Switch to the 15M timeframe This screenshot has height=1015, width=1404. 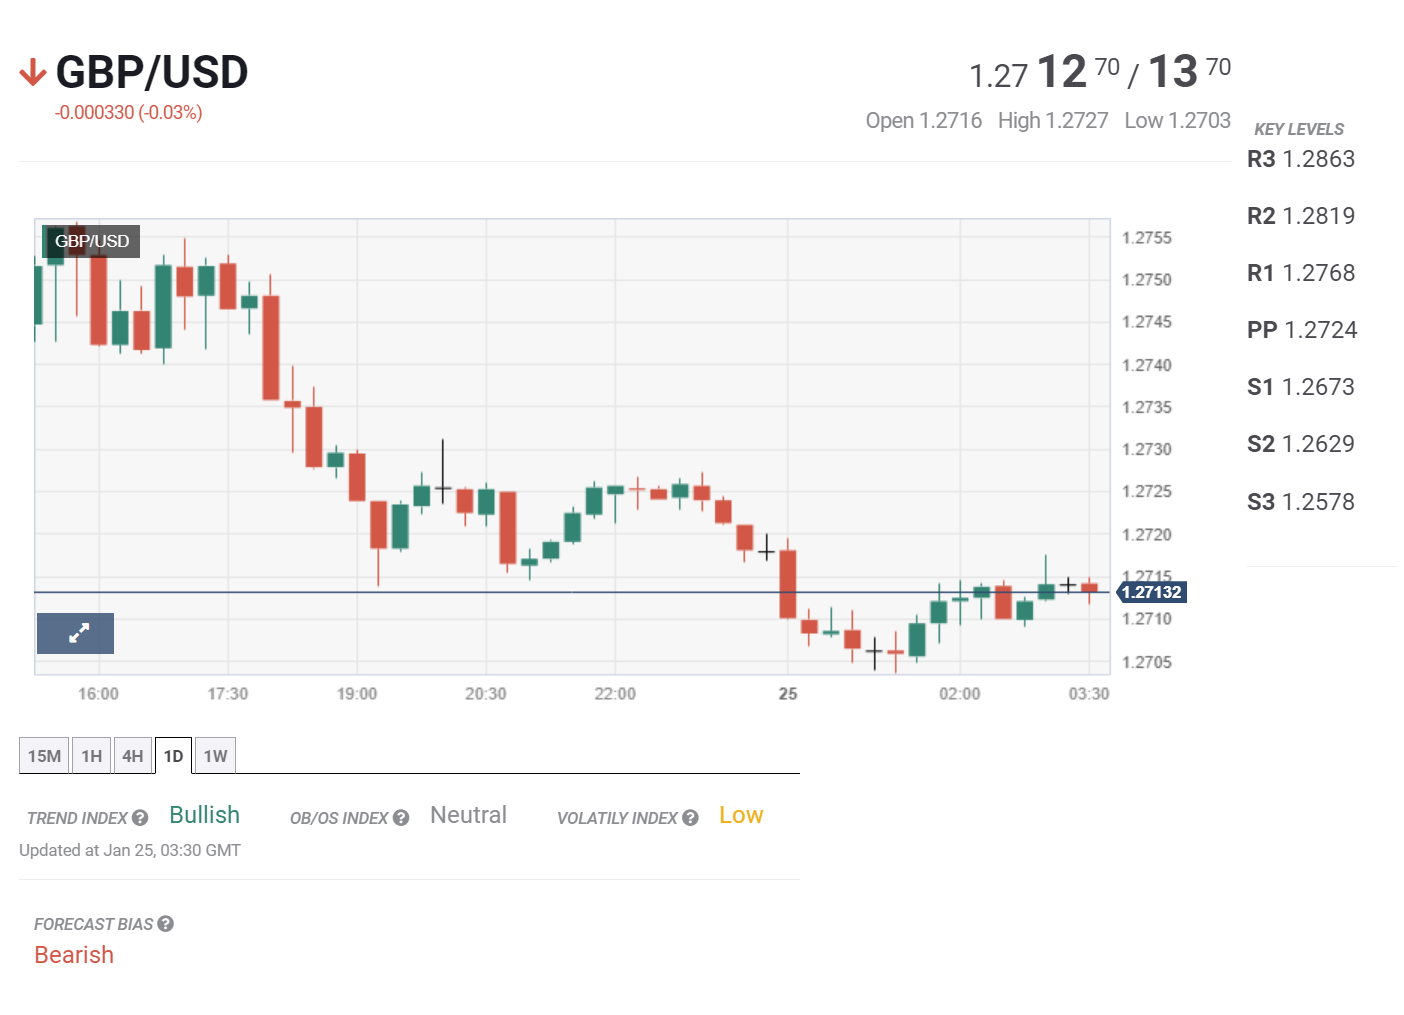point(43,755)
